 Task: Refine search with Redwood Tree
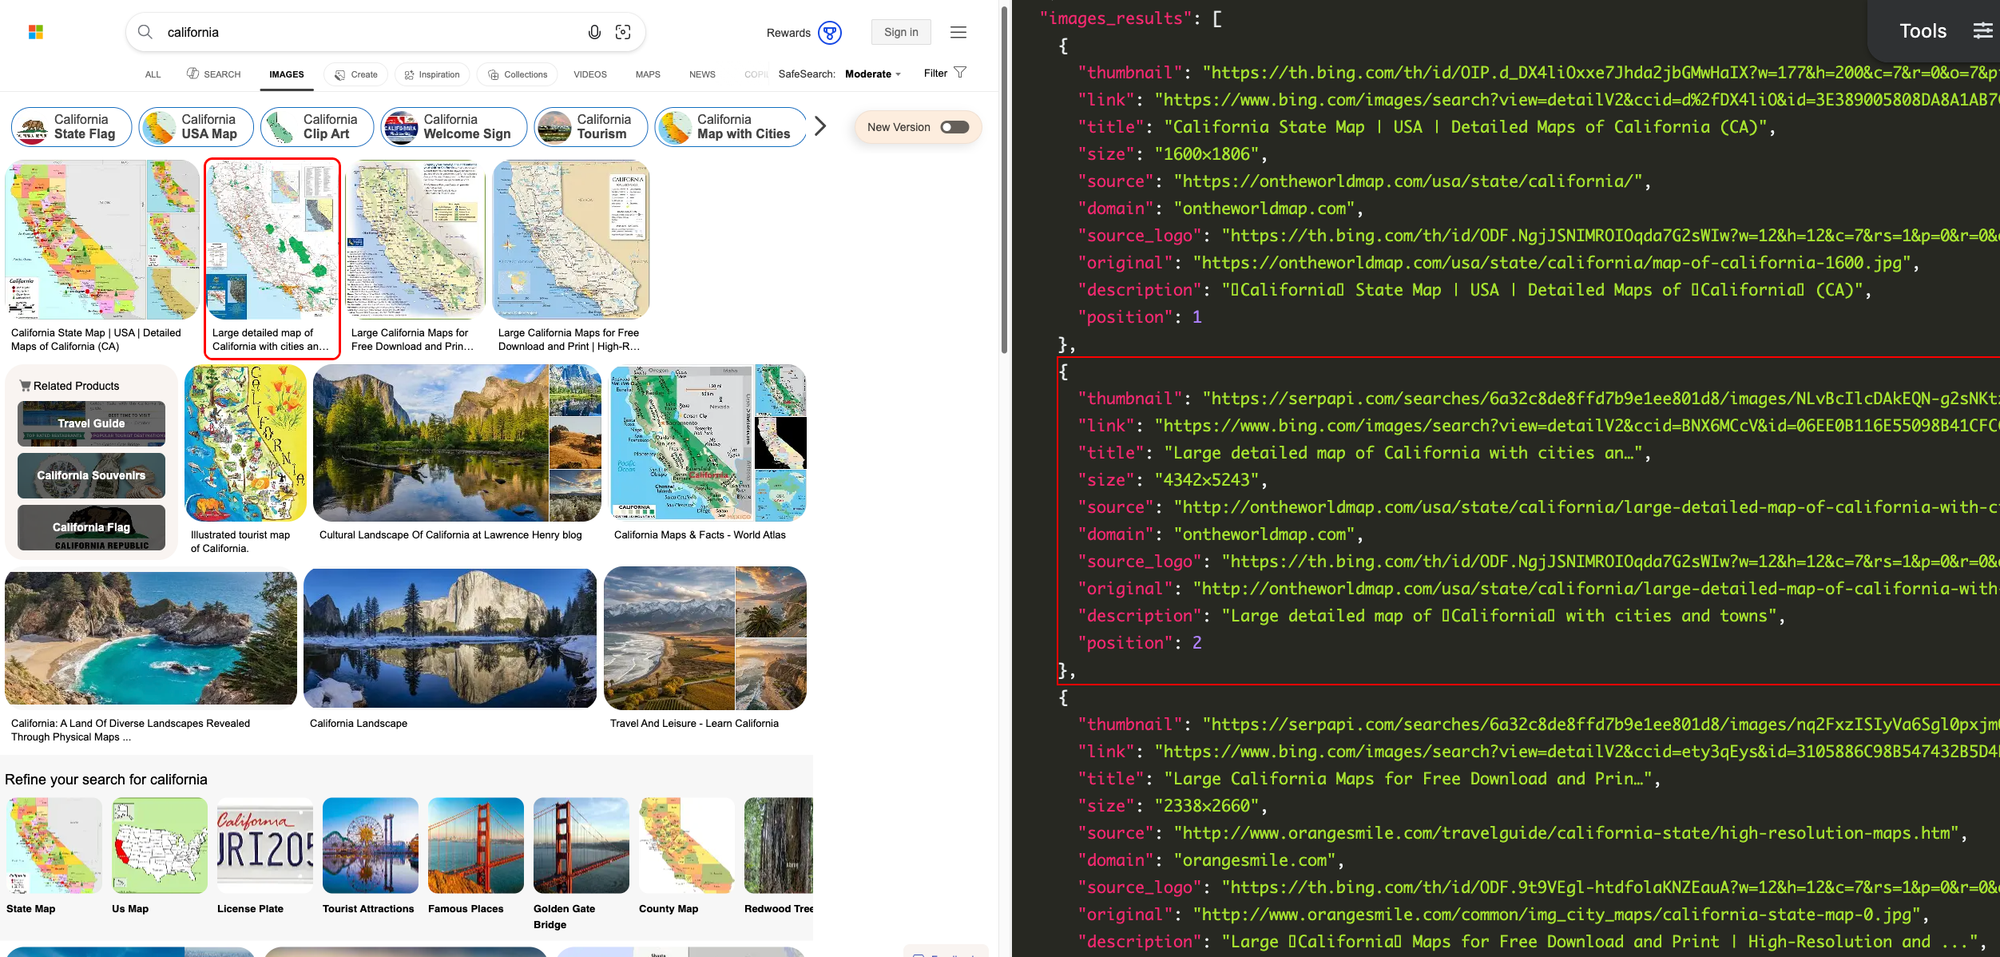(779, 846)
